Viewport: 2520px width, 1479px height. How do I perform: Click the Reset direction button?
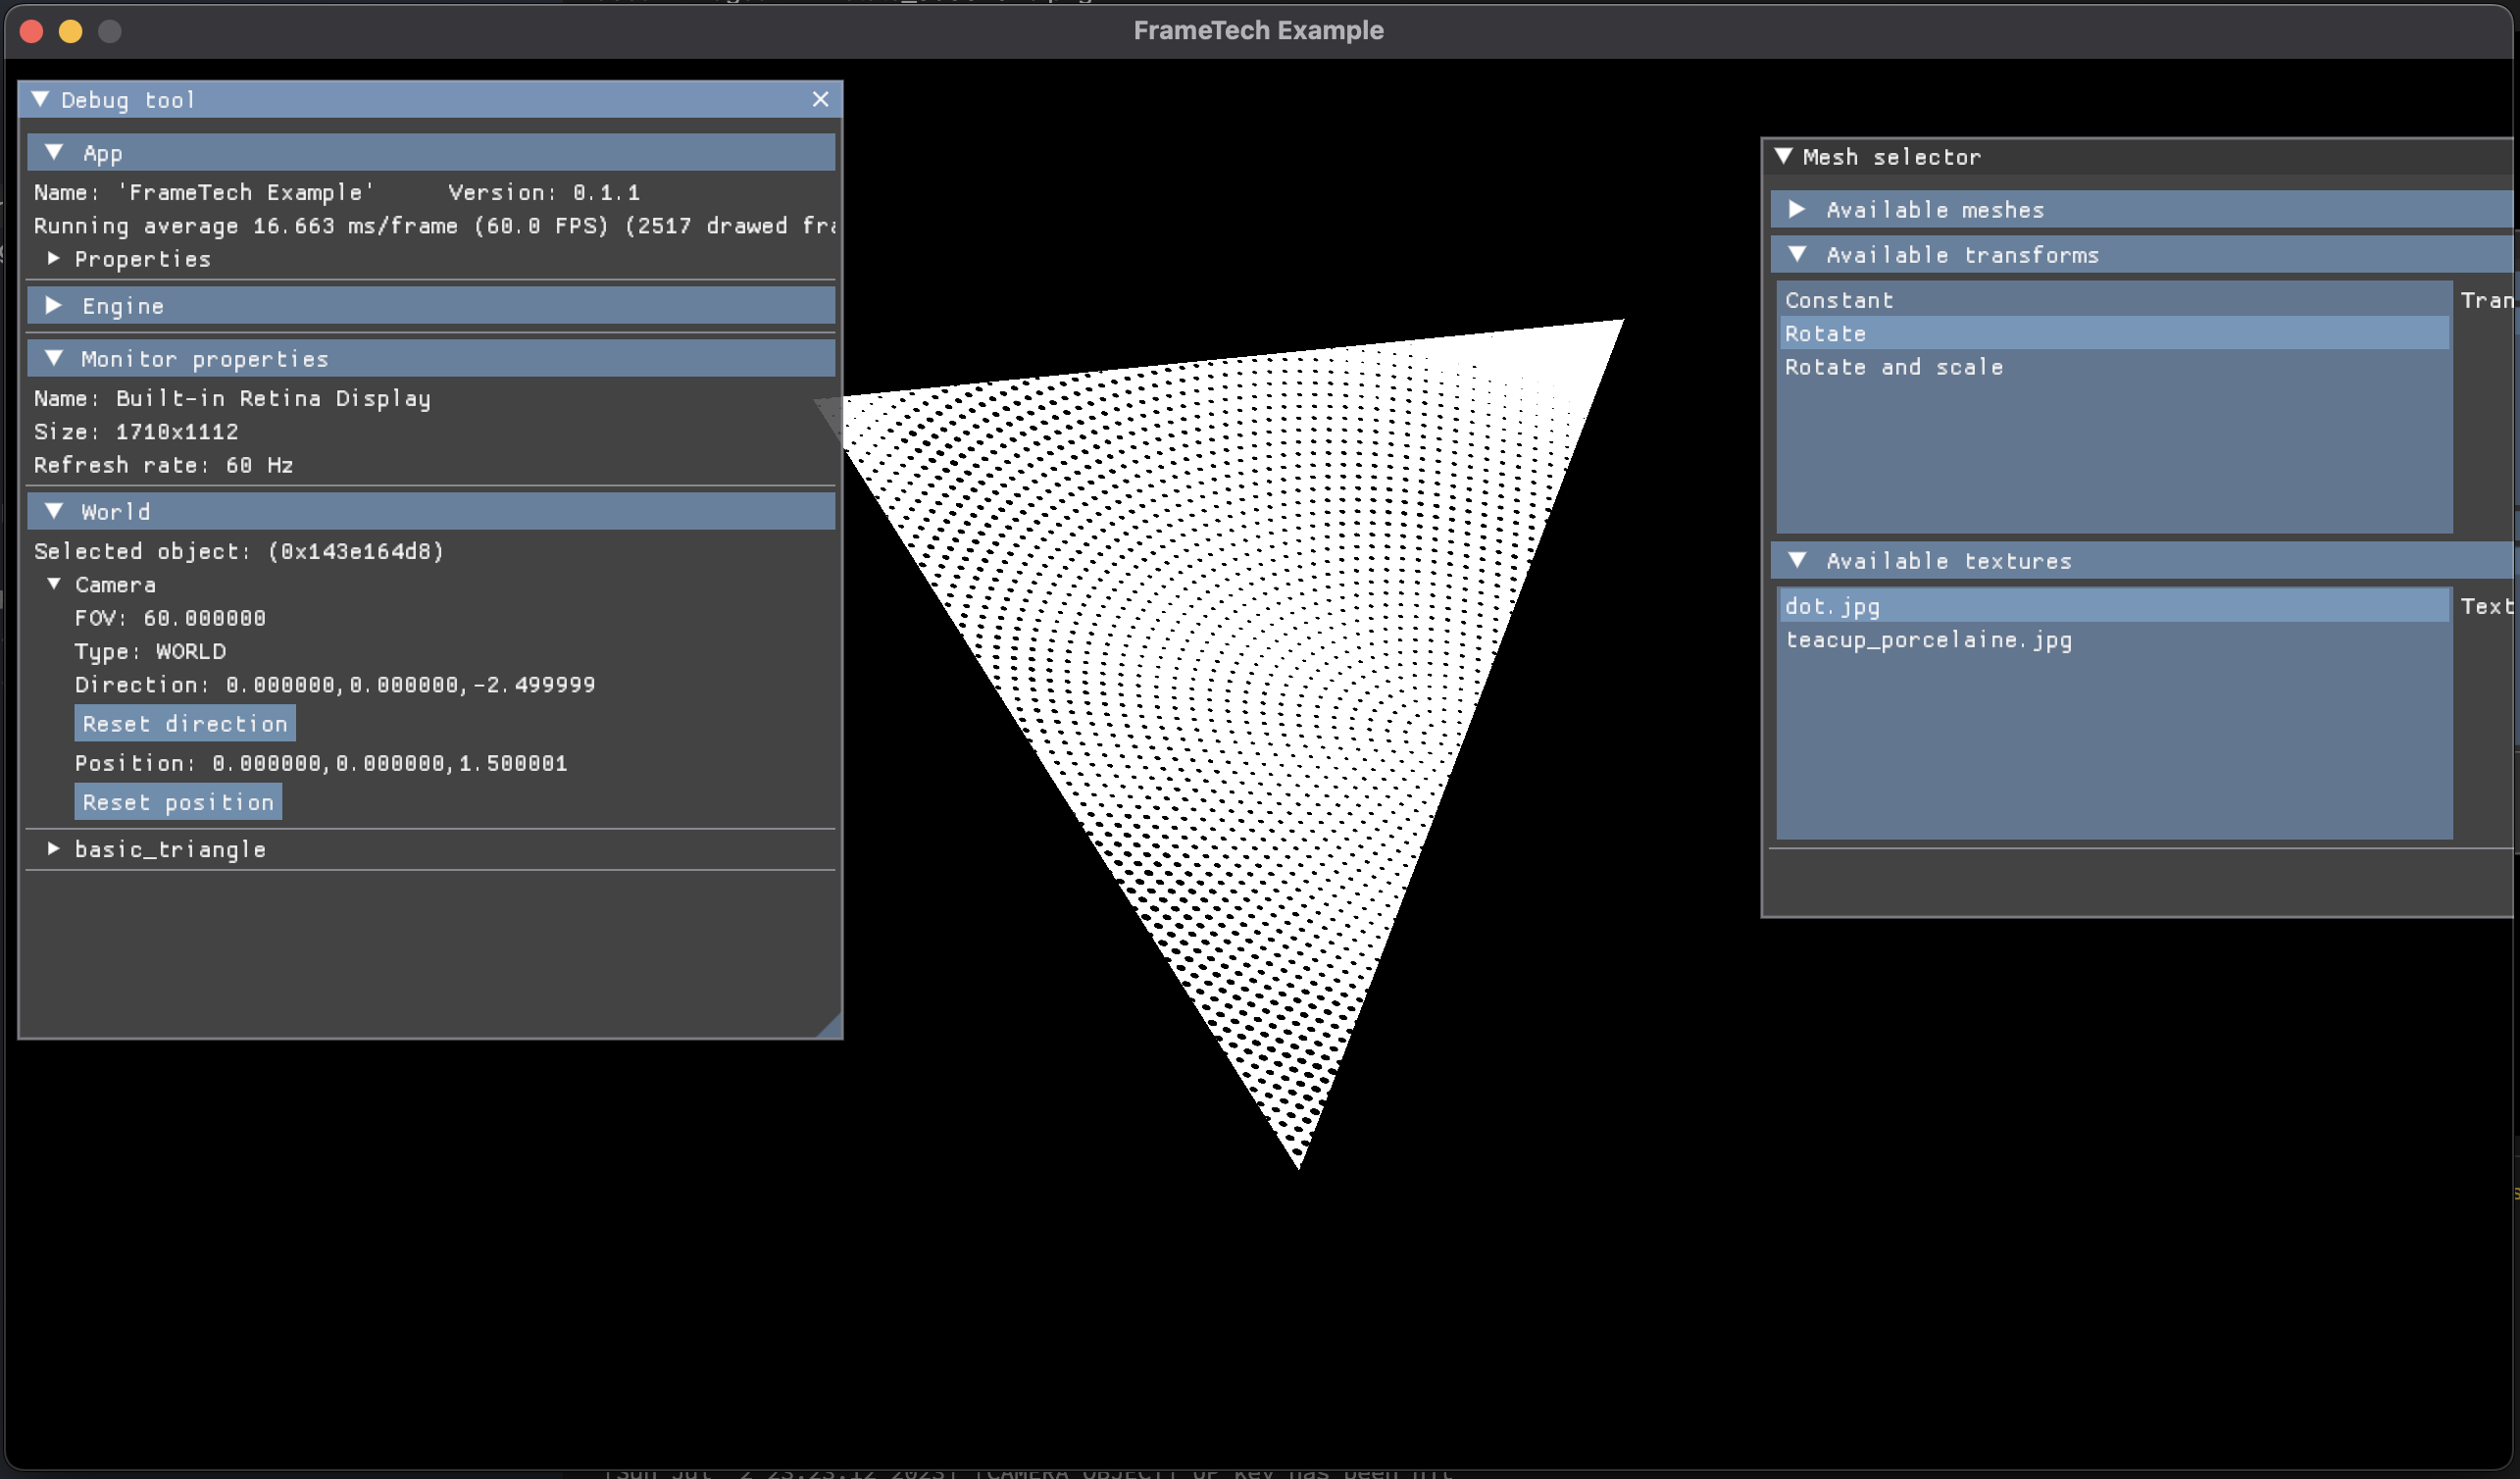(185, 723)
